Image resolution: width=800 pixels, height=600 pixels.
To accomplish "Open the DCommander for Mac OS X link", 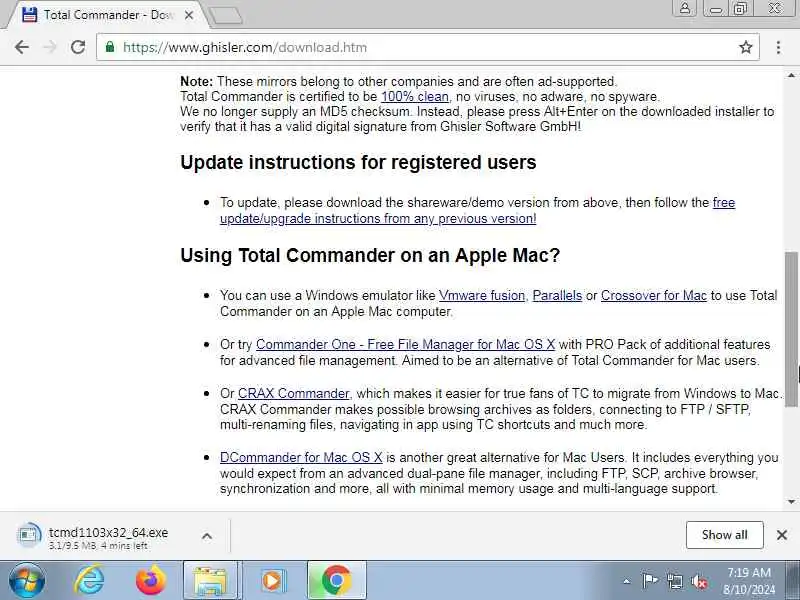I will click(301, 457).
